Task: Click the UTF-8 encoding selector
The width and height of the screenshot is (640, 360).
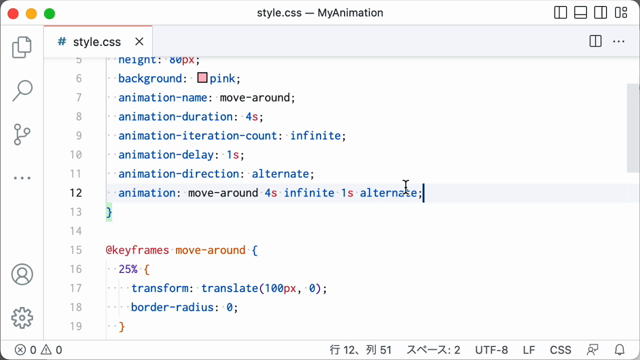Action: coord(491,350)
